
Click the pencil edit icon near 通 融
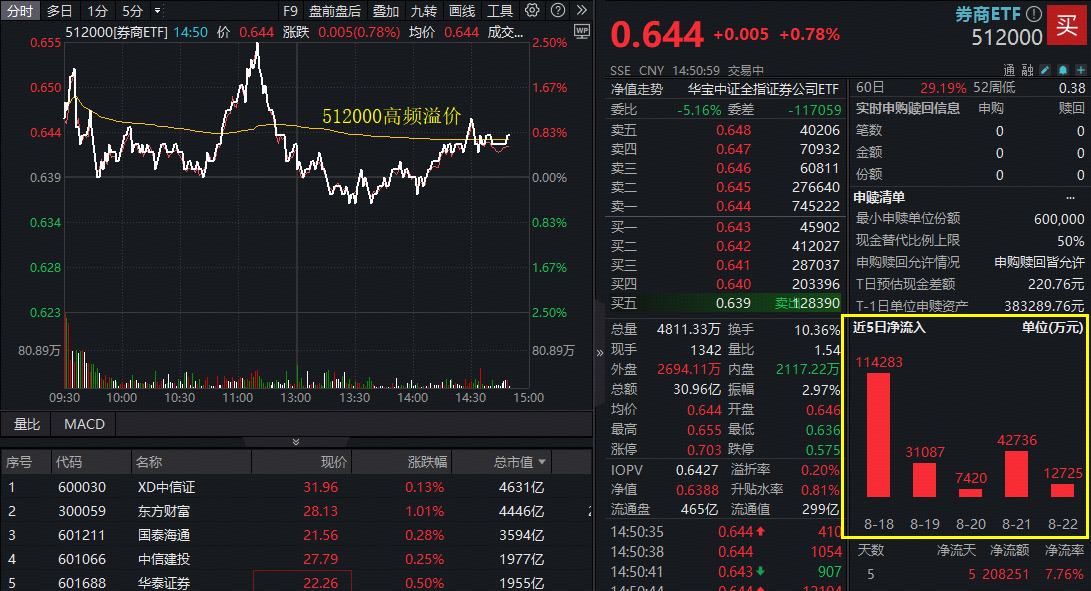1045,69
